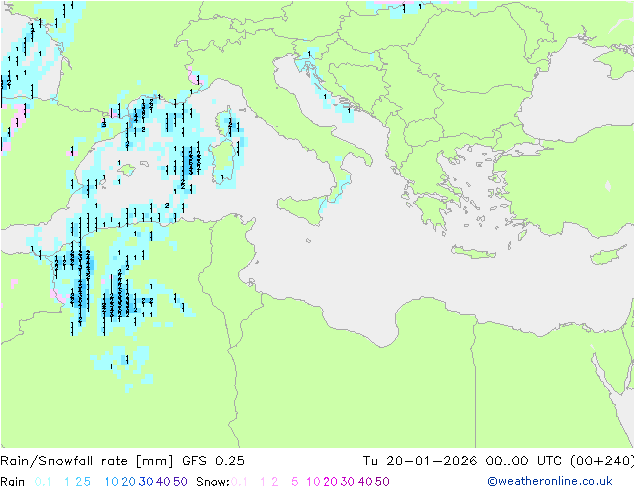
Task: Click the 'Snow:' legend label
Action: (213, 482)
